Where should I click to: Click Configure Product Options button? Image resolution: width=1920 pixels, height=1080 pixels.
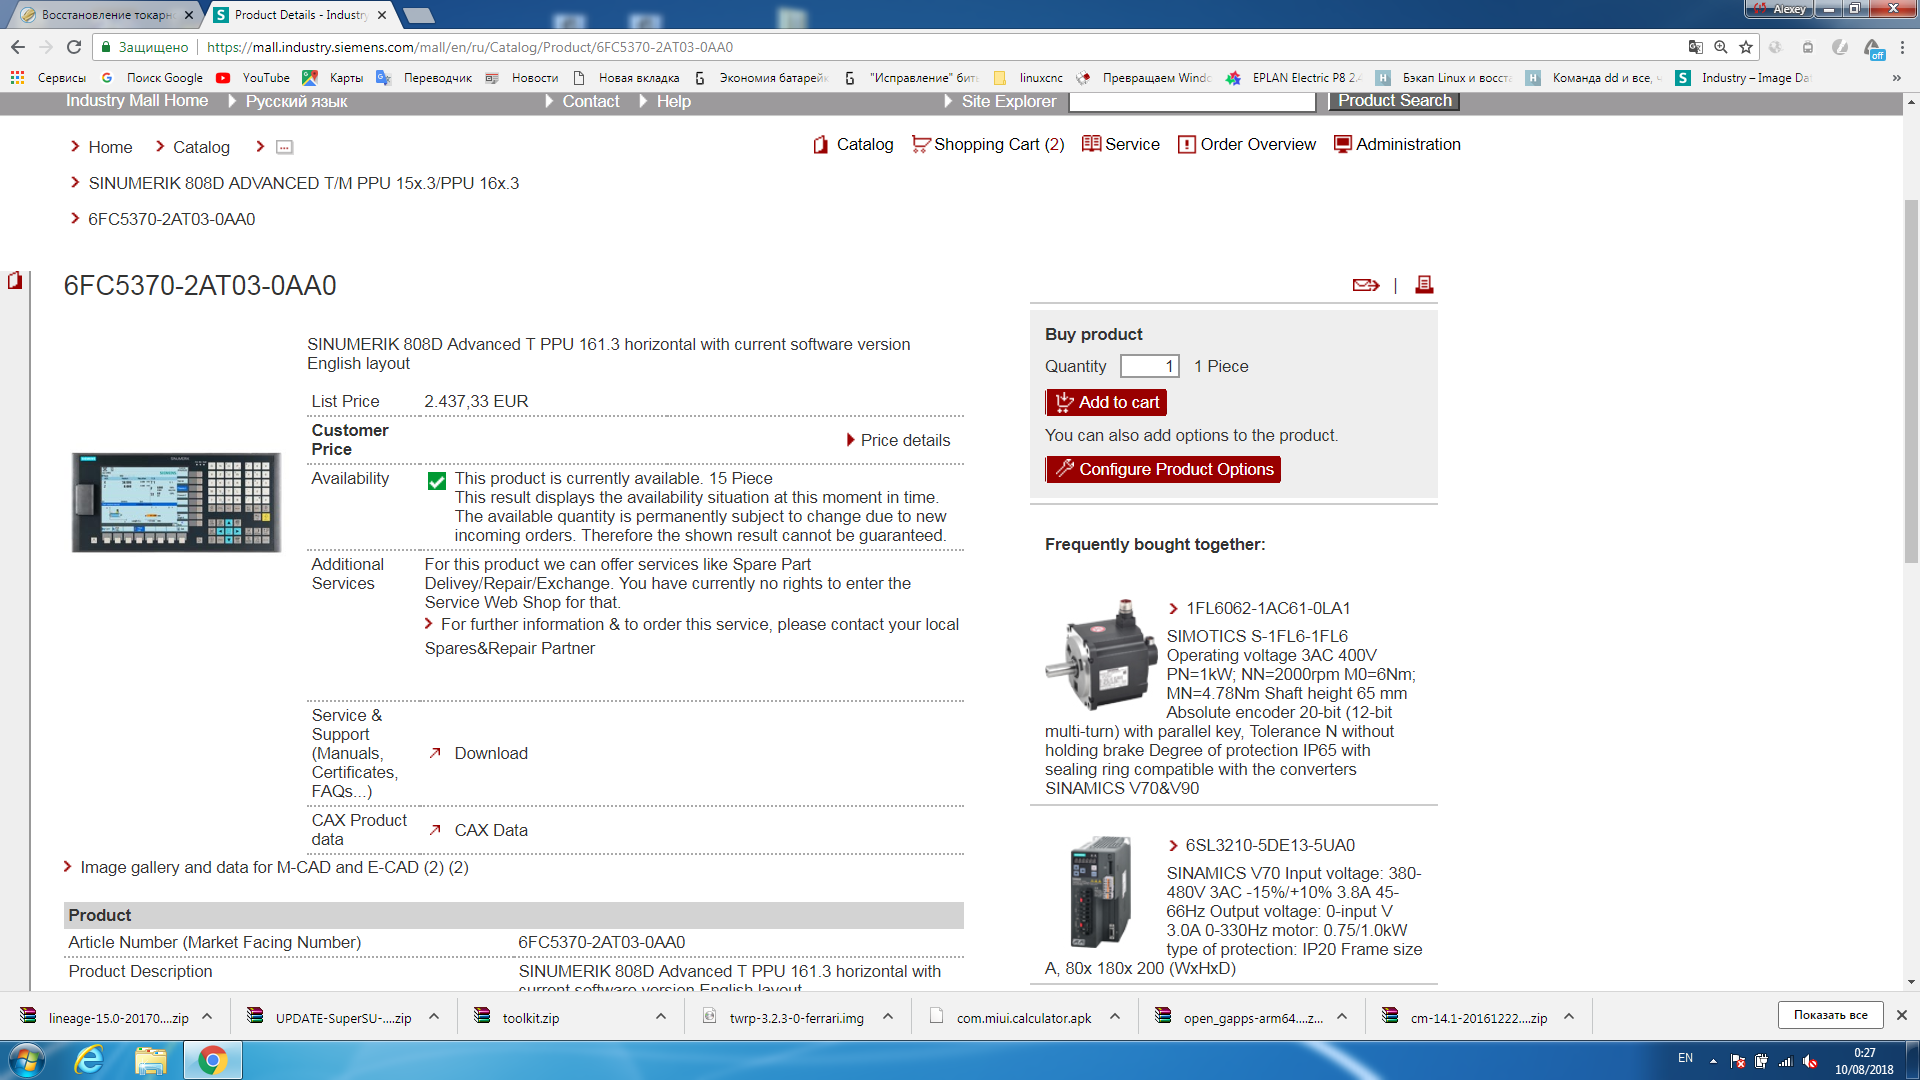pos(1163,469)
